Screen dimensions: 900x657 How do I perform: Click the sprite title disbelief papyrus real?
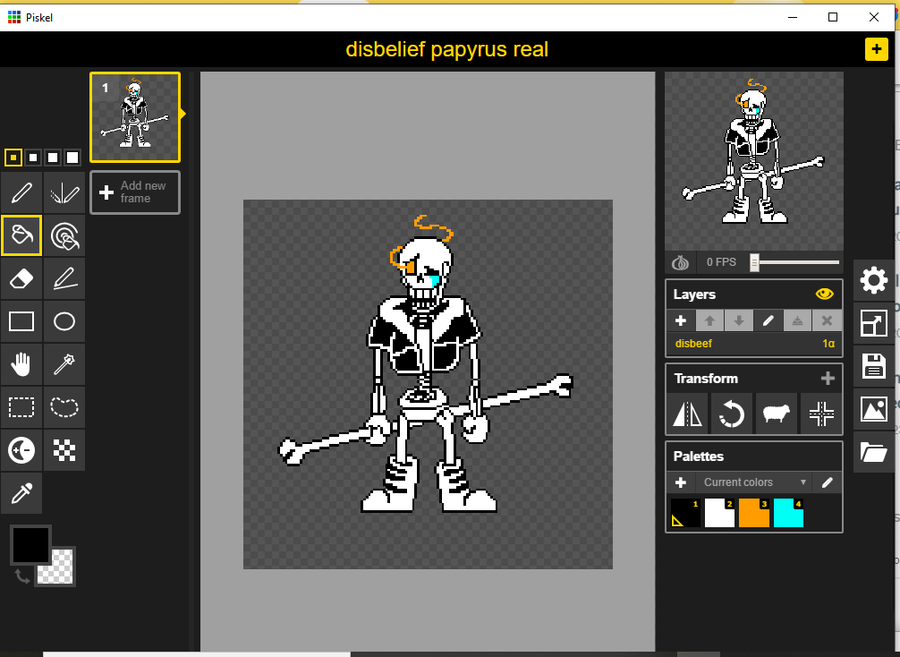pyautogui.click(x=447, y=49)
